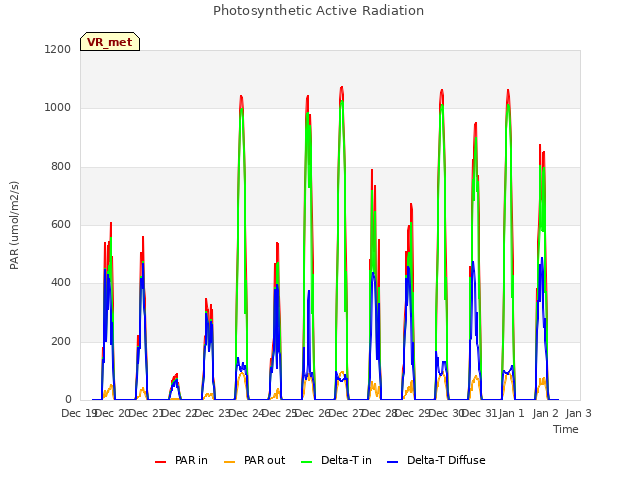Toggle the Delta-T Diffuse legend entry
This screenshot has height=480, width=640.
[436, 460]
